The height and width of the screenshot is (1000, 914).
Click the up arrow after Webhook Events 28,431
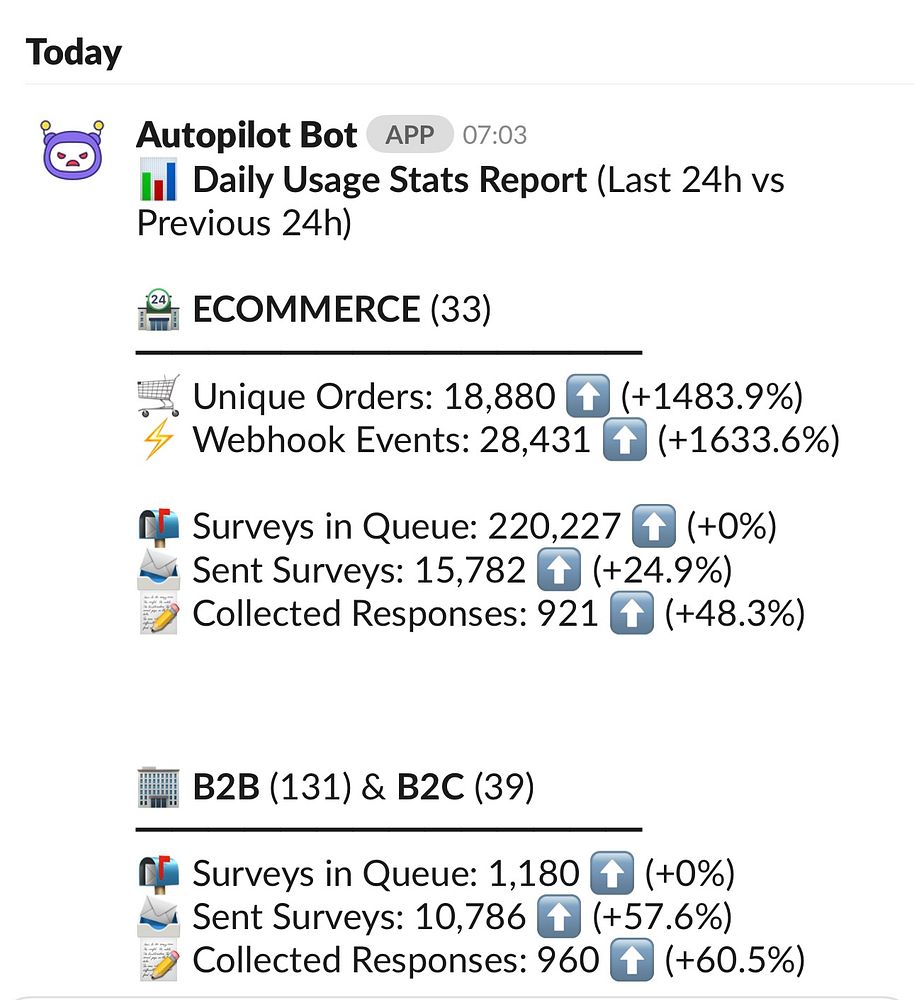tap(624, 439)
